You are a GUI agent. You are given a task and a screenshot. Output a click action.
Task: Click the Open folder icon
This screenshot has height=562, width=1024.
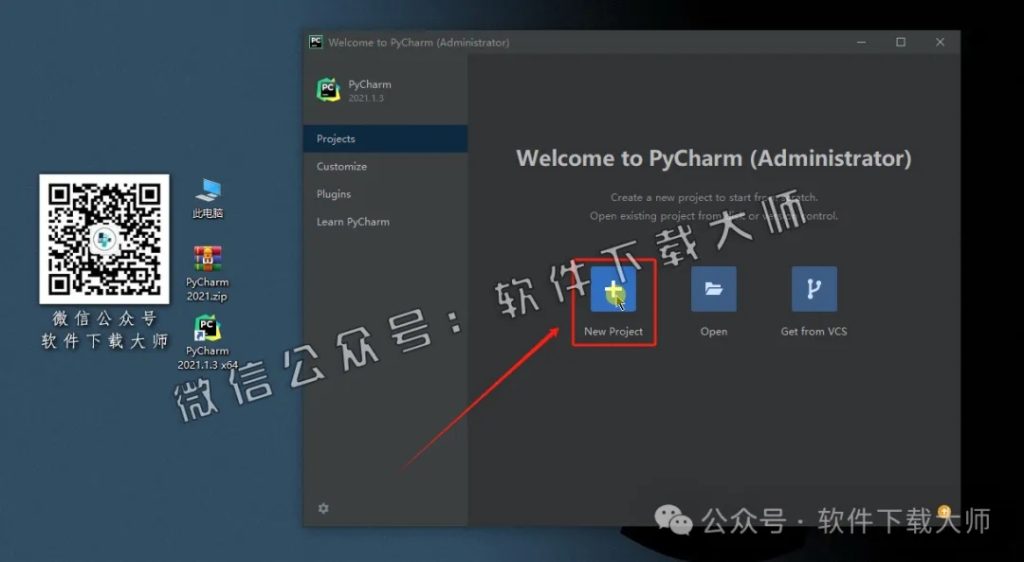713,289
